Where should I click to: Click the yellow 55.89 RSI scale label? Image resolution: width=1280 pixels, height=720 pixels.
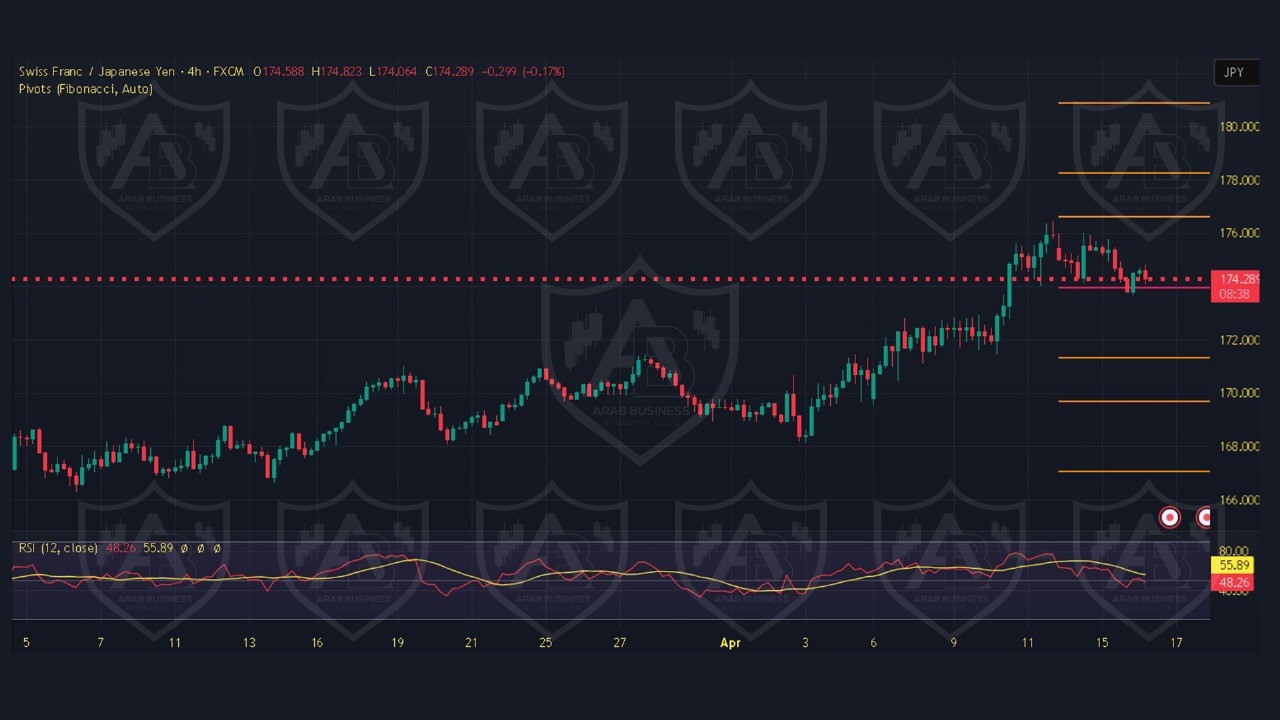(1234, 565)
